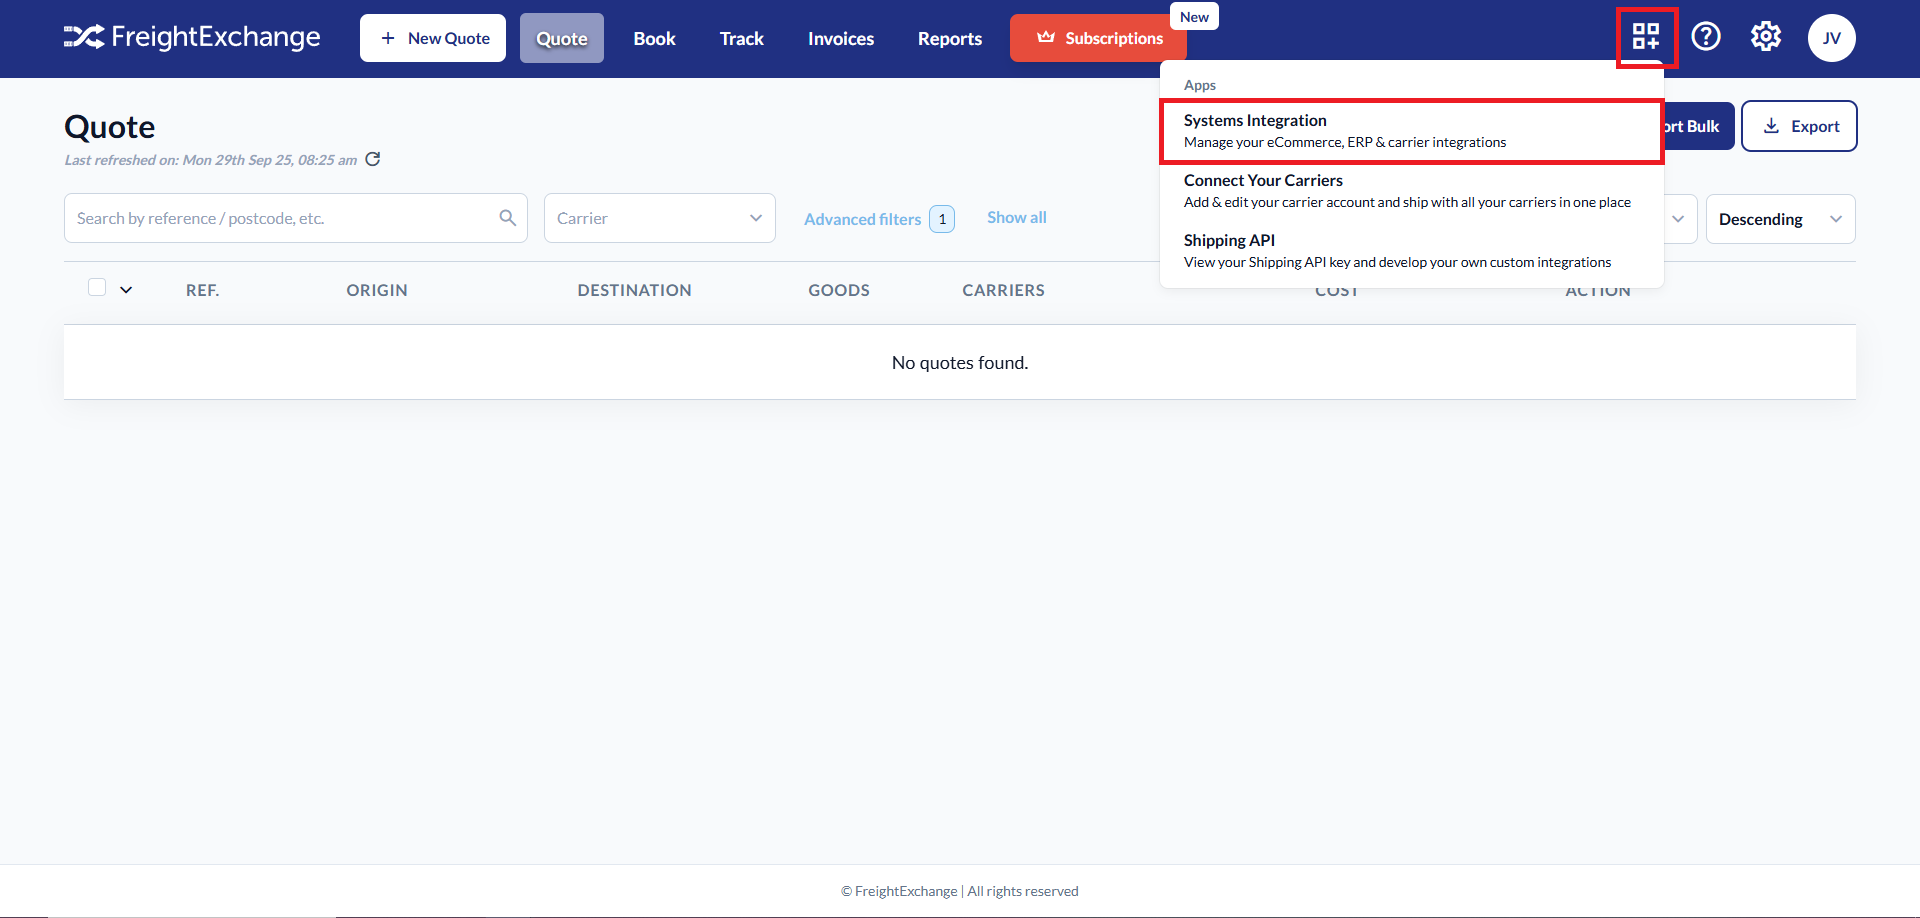
Task: Click the REF. column header
Action: [202, 290]
